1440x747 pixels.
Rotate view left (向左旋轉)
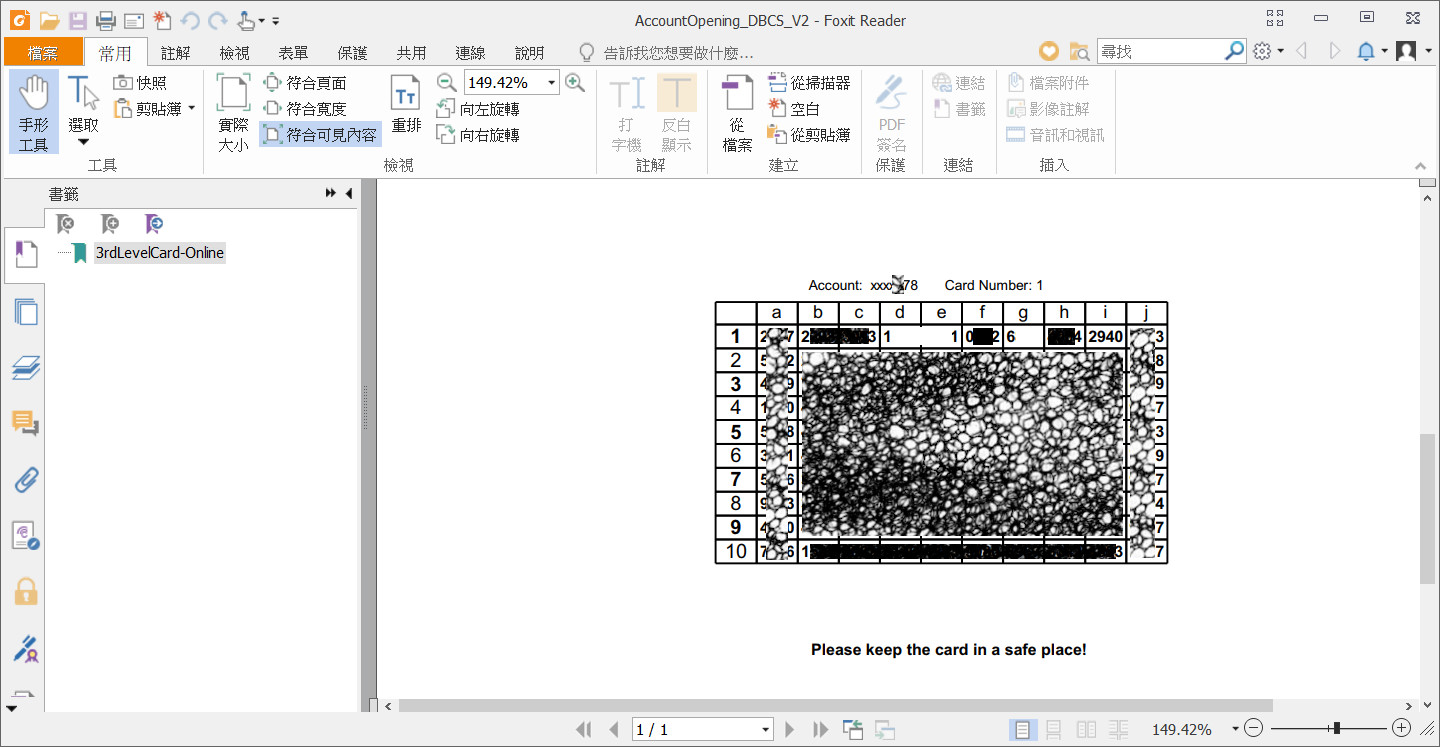(x=479, y=109)
